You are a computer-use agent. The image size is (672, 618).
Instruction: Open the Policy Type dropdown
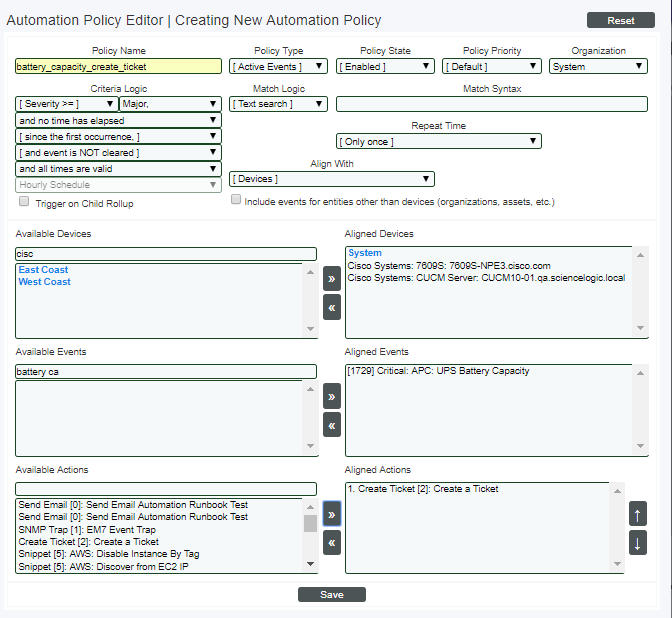279,67
